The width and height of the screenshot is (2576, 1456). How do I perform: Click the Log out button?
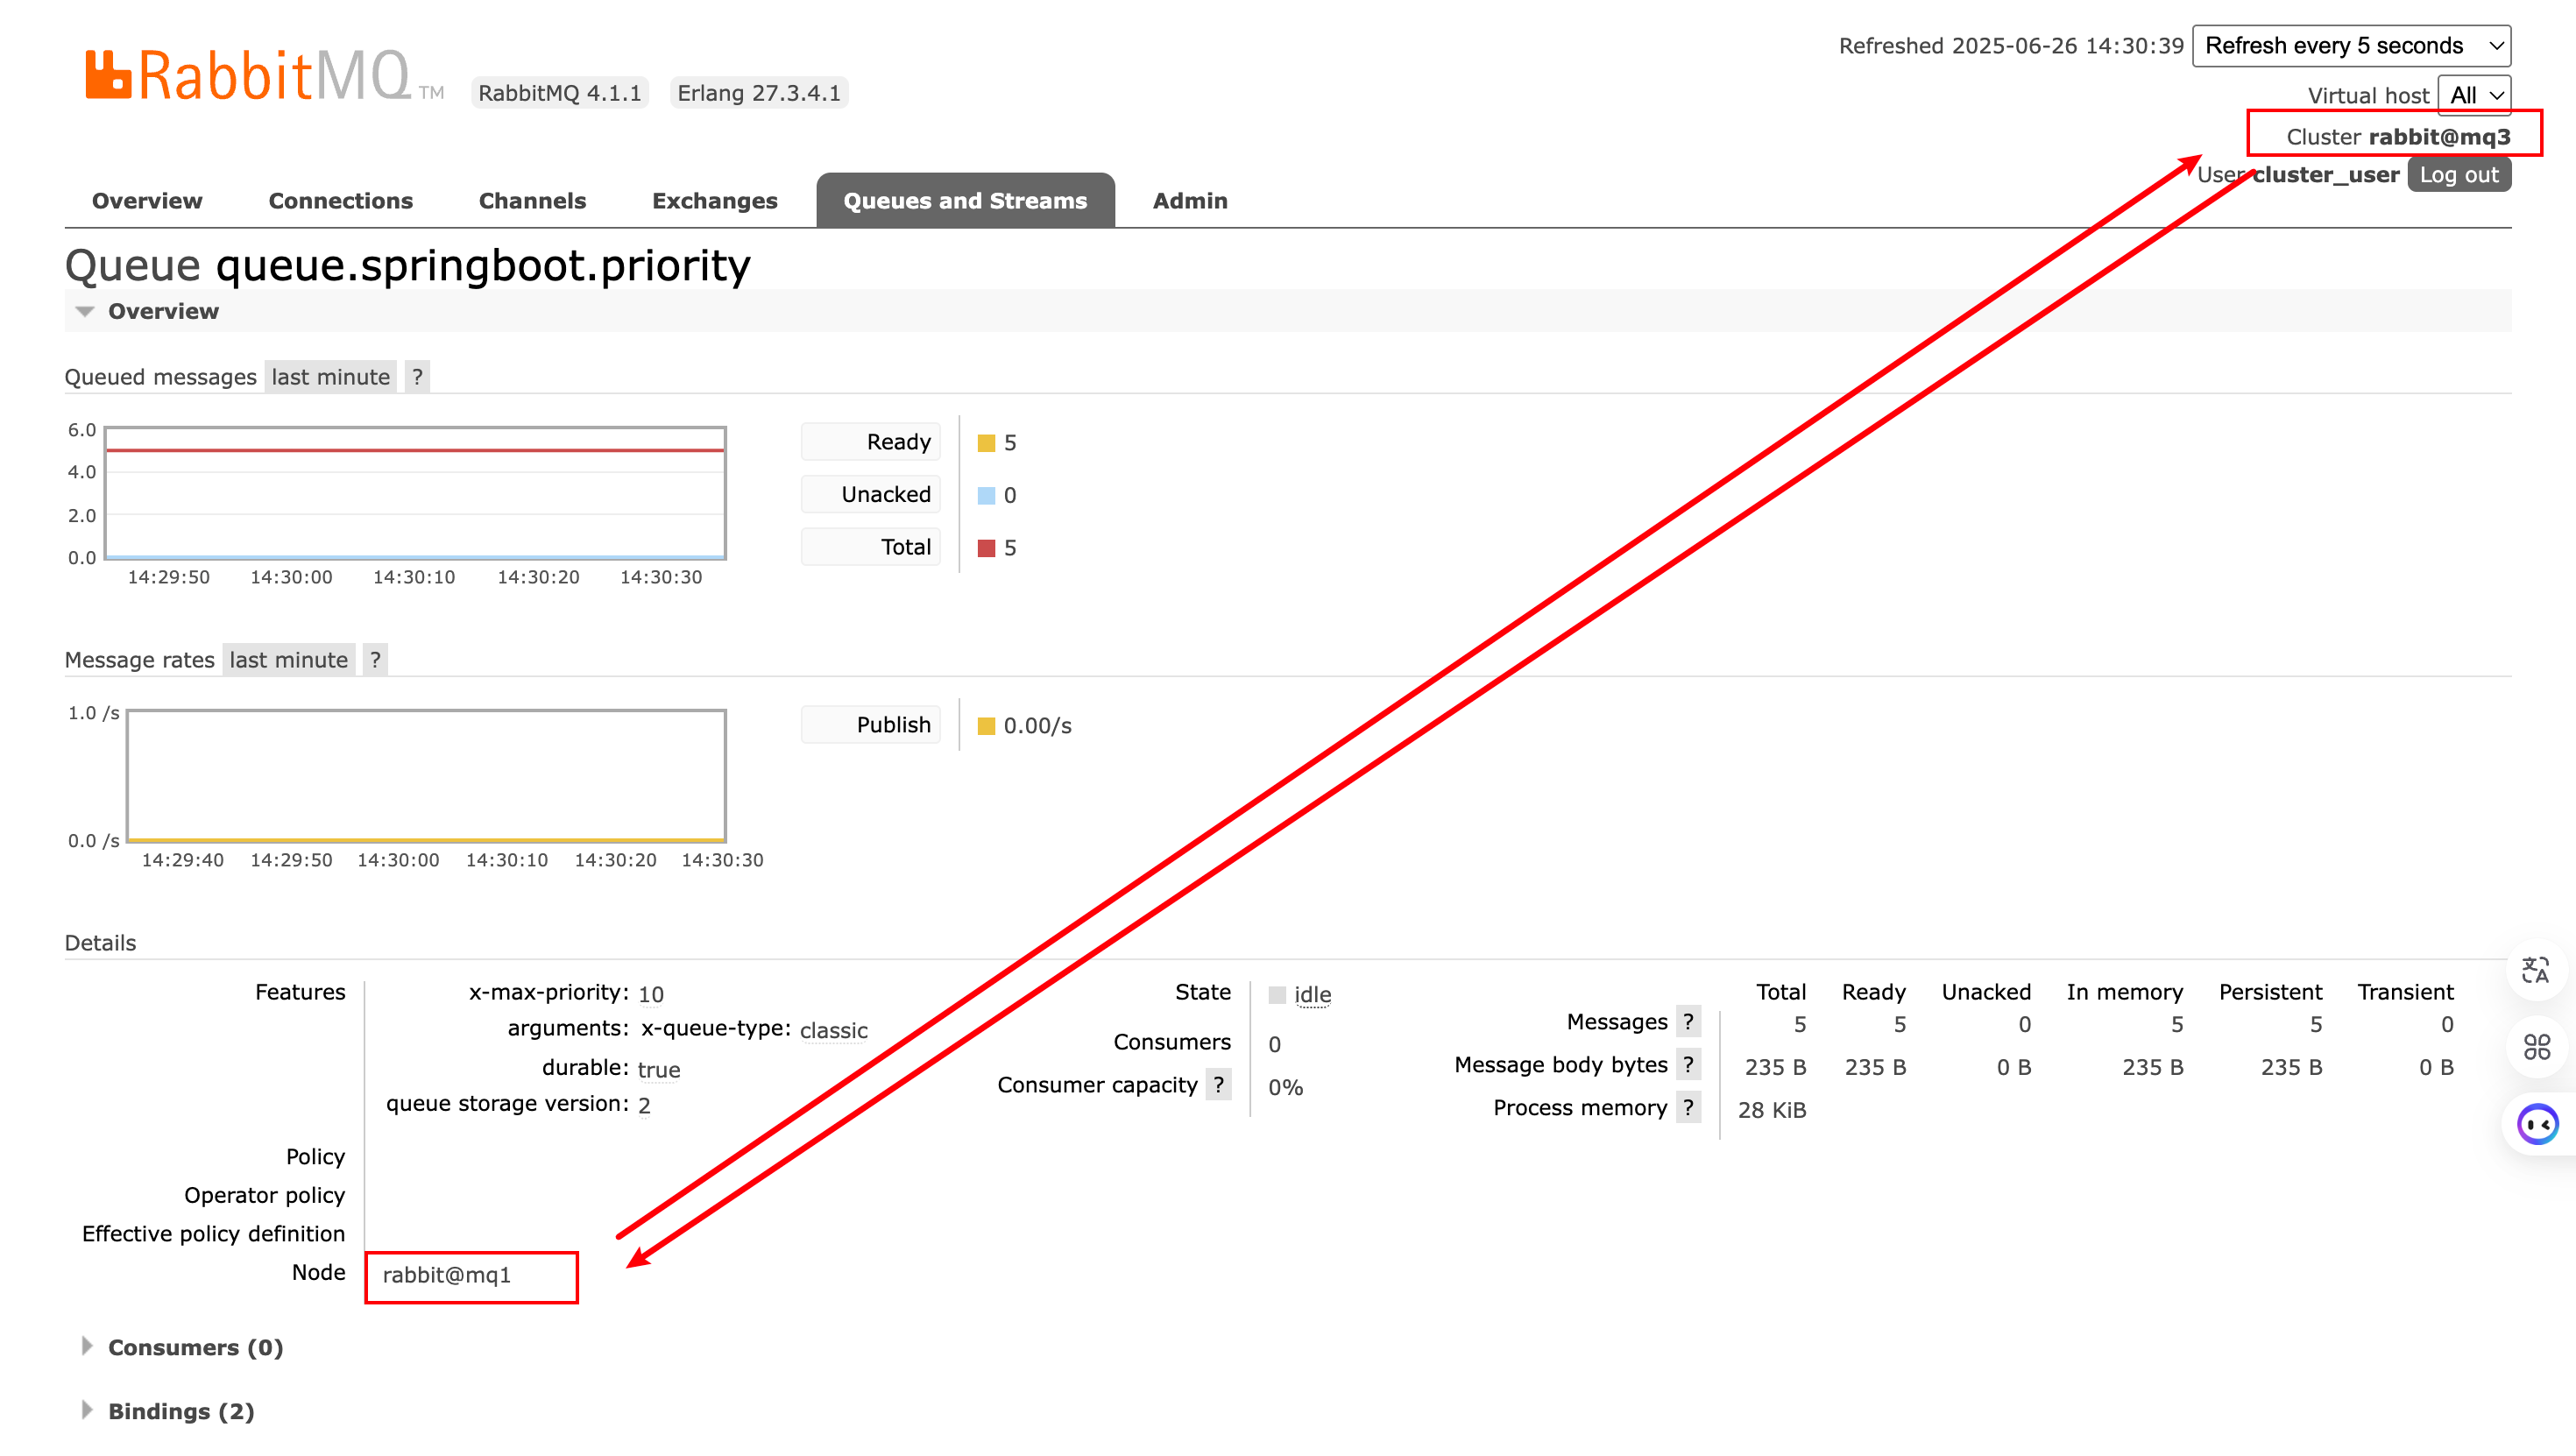pyautogui.click(x=2458, y=175)
